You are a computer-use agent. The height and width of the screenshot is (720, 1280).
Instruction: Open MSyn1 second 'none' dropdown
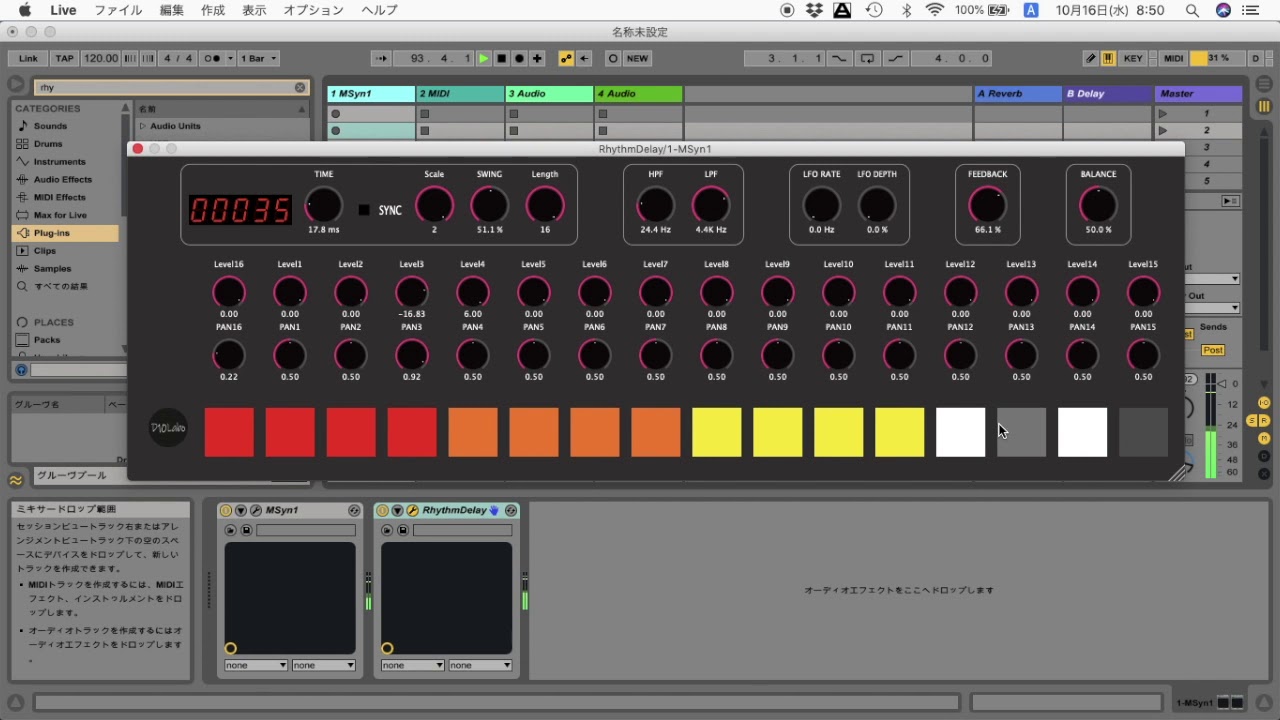click(x=324, y=665)
